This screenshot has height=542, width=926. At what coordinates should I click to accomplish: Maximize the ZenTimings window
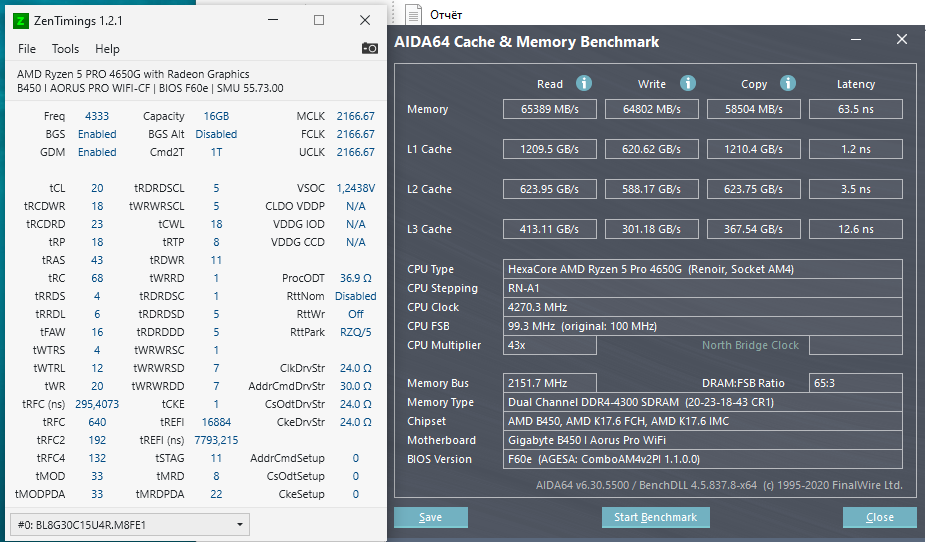coord(319,21)
